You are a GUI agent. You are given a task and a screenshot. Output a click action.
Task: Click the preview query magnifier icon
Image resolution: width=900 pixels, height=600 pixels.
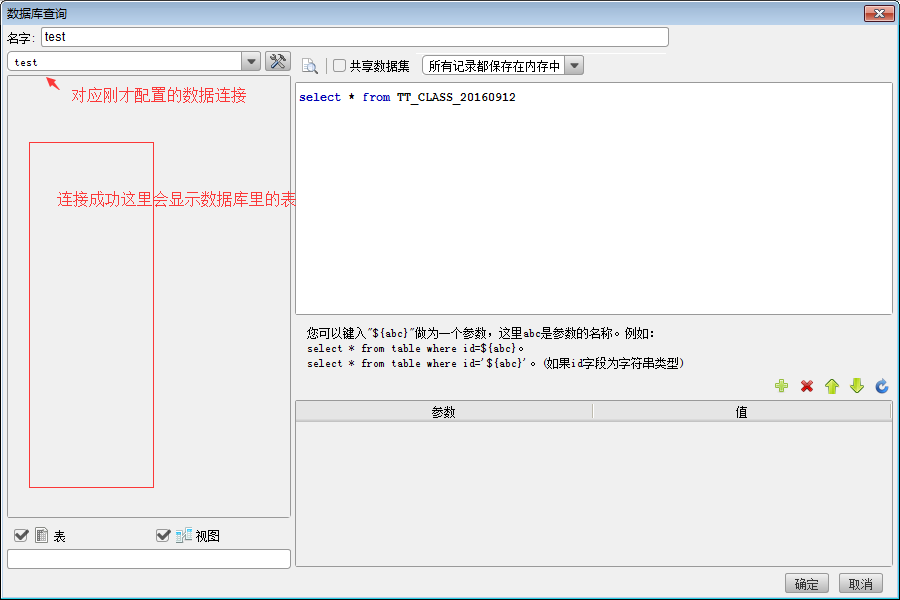(310, 66)
